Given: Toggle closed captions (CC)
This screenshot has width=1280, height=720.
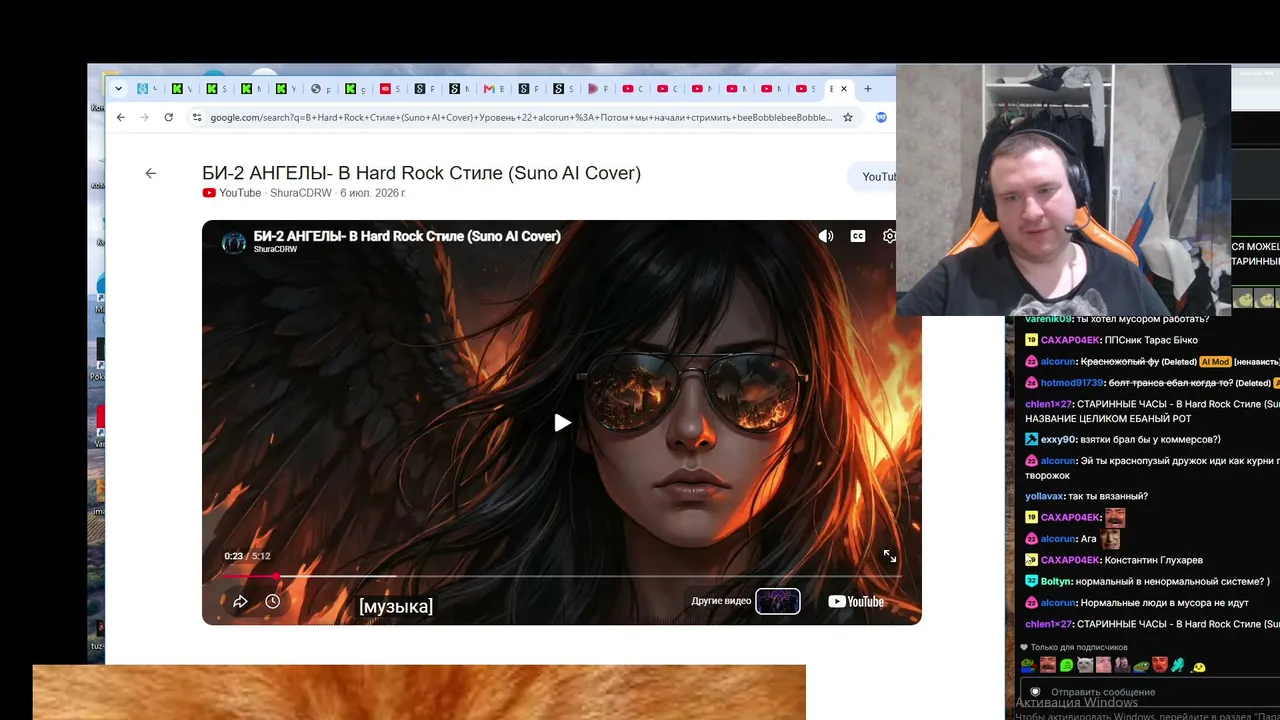Looking at the screenshot, I should [858, 236].
